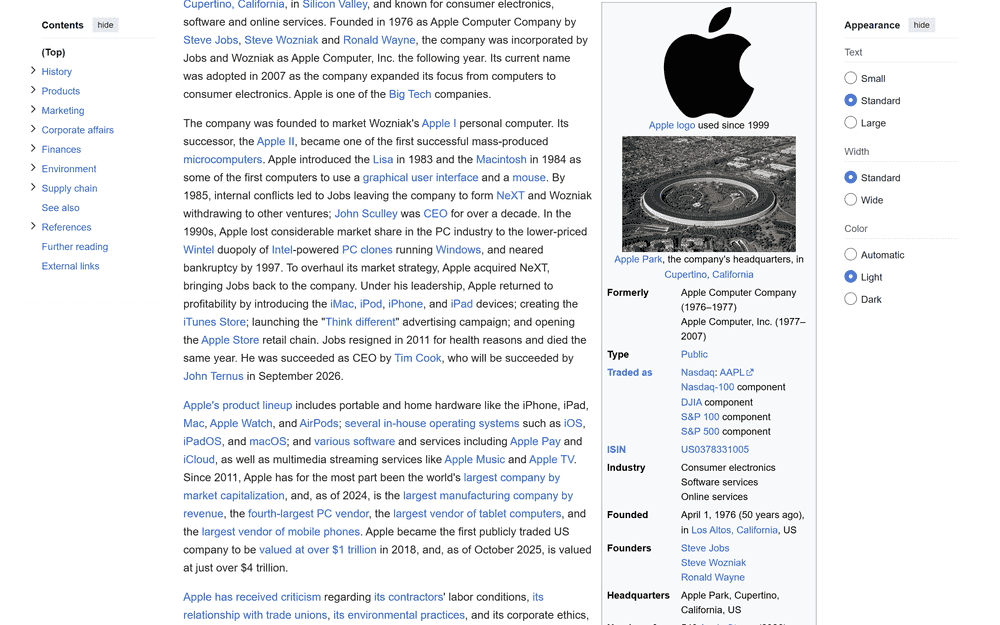This screenshot has height=625, width=1000.
Task: Expand the Corporate affairs section chevron
Action: [x=33, y=129]
